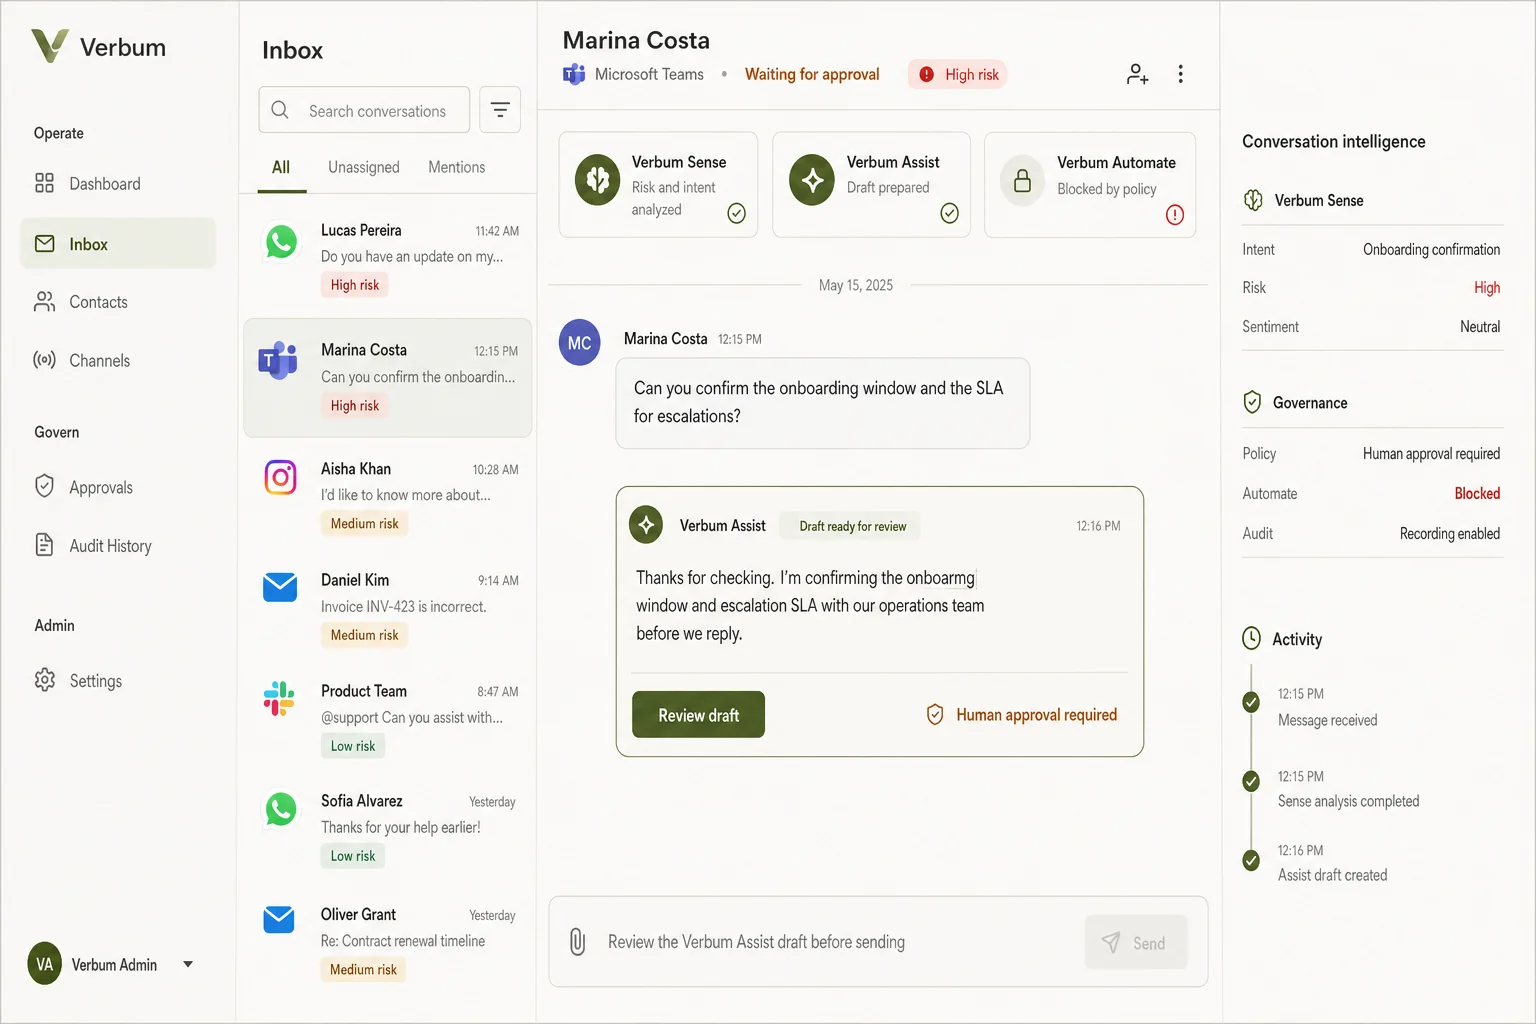Open the Verbum Sense status card
The height and width of the screenshot is (1024, 1536).
(658, 185)
